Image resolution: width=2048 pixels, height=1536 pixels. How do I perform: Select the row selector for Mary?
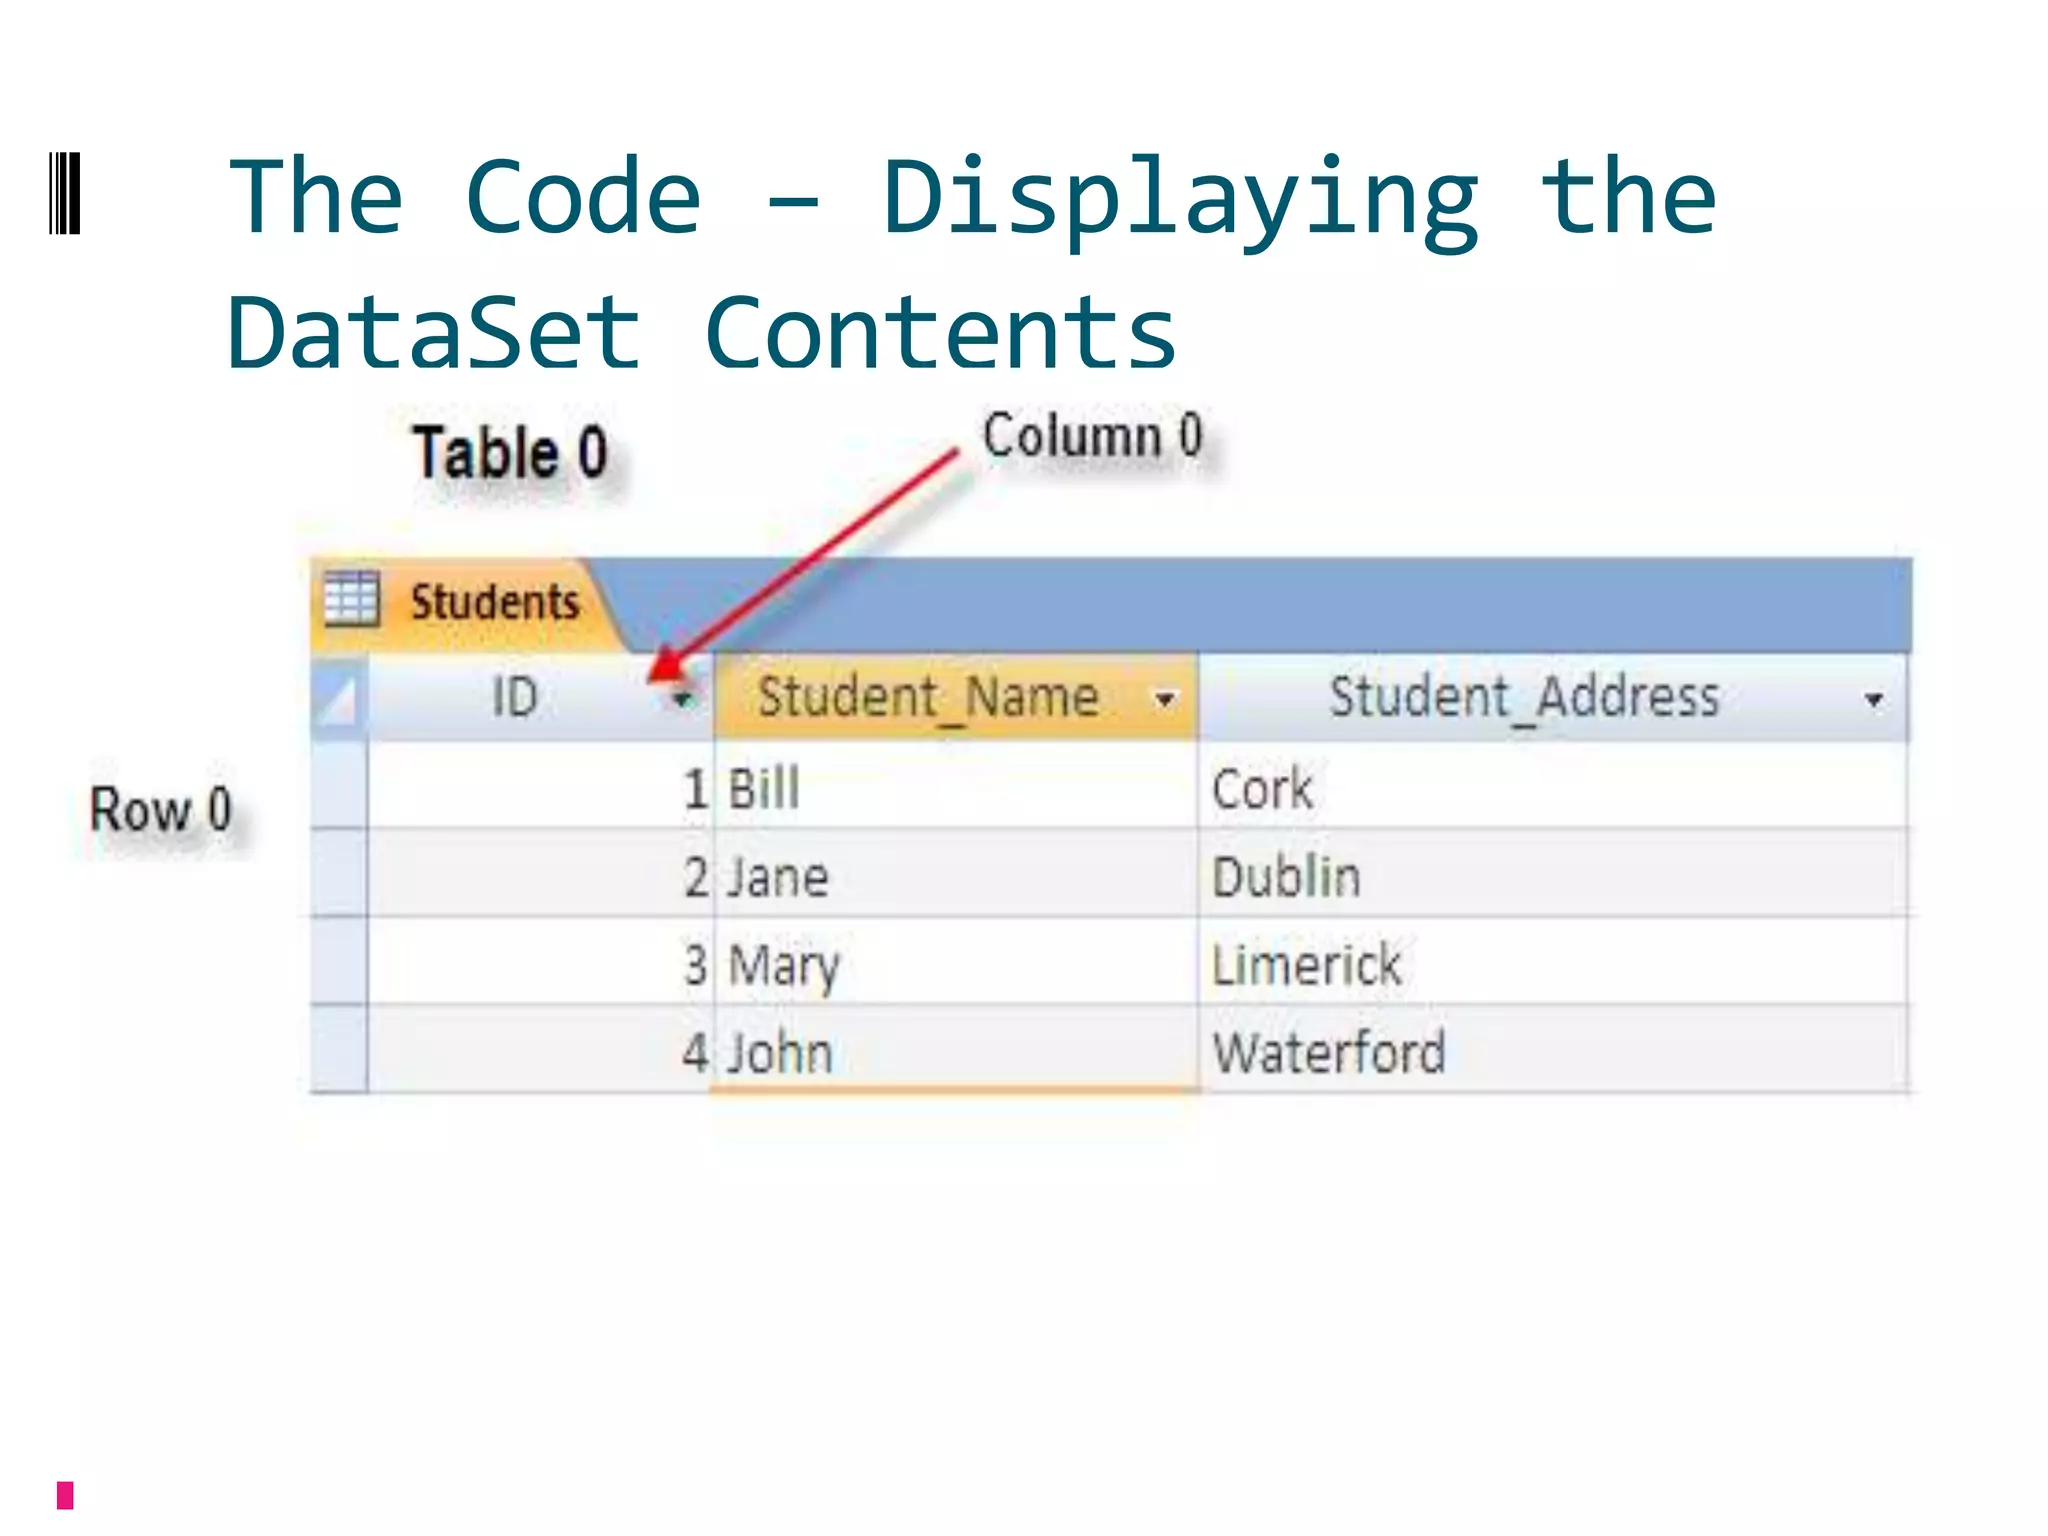click(x=338, y=961)
